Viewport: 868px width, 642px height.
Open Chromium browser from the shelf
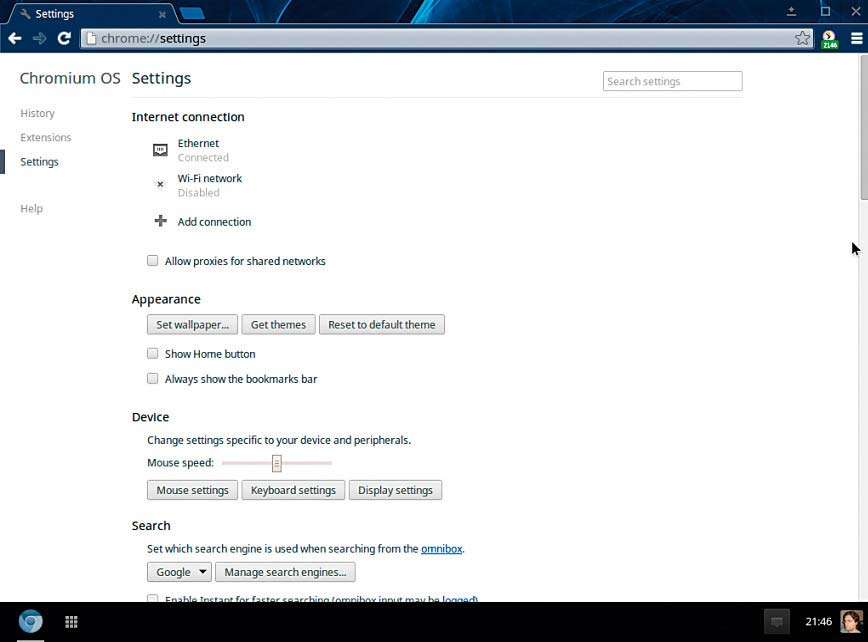[x=30, y=622]
